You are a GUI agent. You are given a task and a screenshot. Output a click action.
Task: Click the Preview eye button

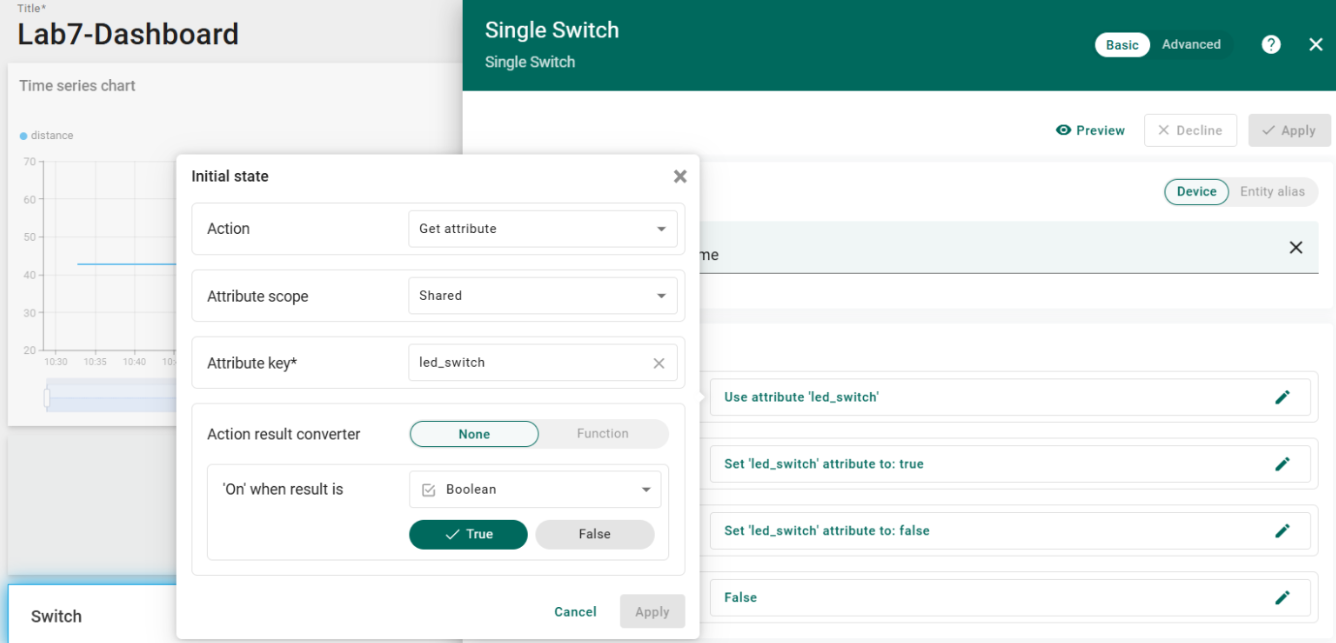[x=1091, y=130]
